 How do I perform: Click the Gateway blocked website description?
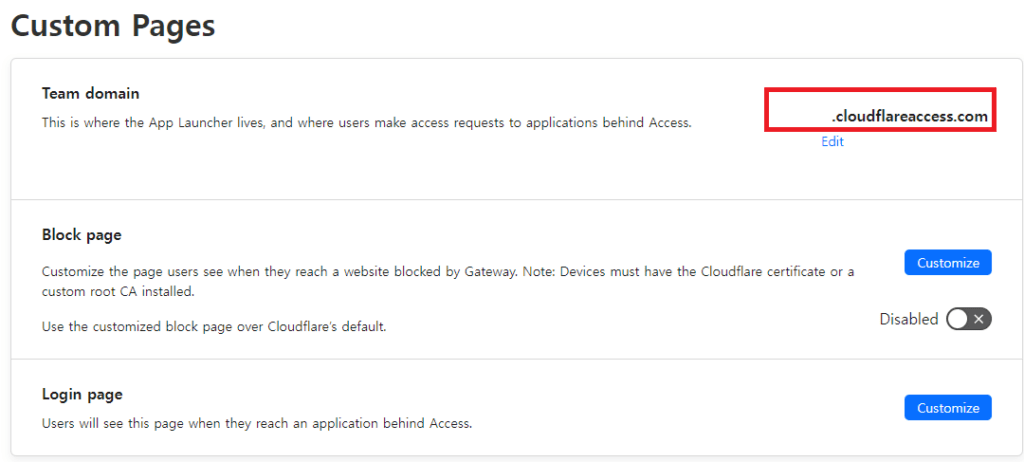pos(448,281)
